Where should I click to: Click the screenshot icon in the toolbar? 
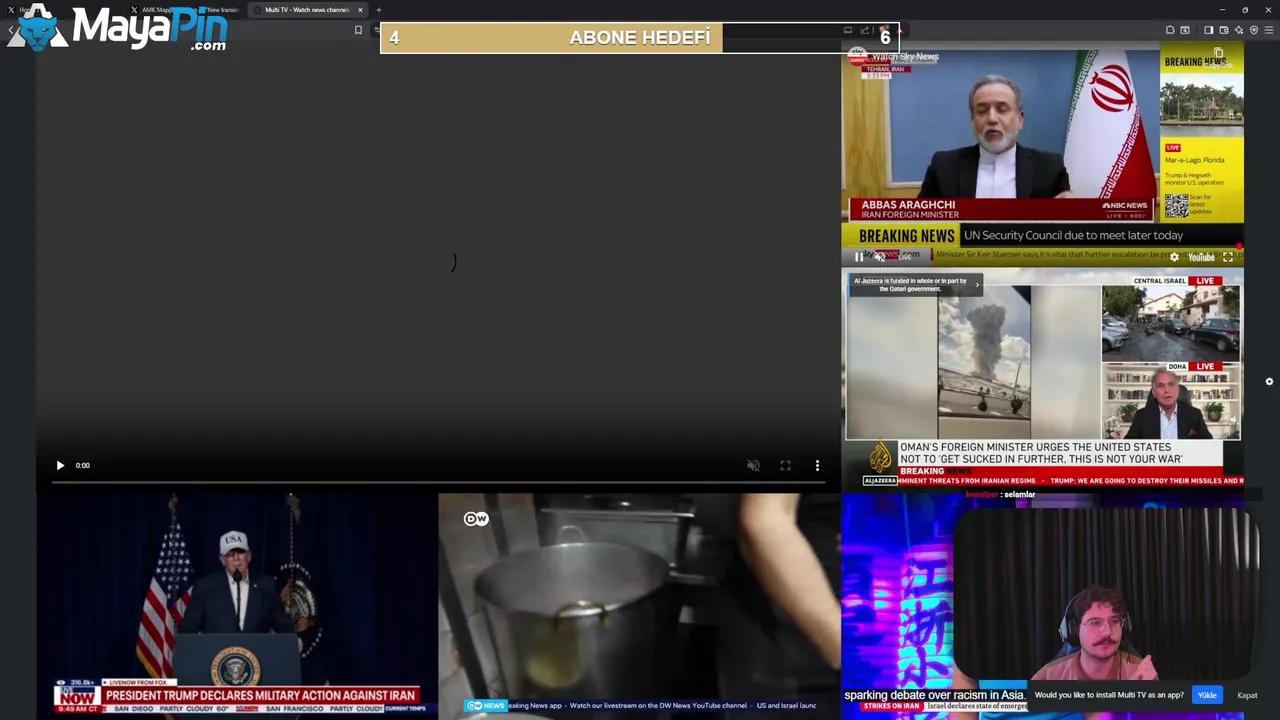tap(1185, 30)
